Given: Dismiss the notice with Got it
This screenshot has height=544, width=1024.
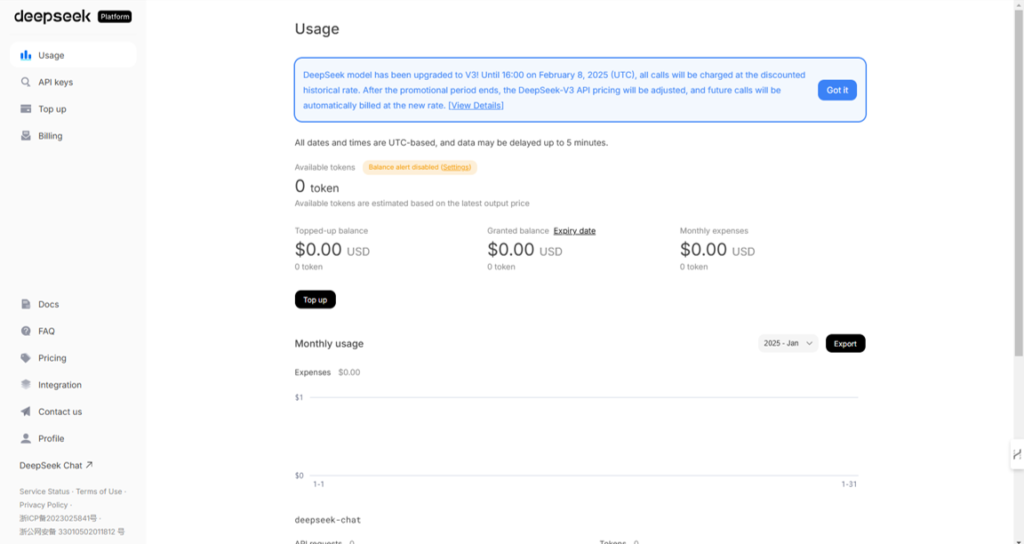Looking at the screenshot, I should pyautogui.click(x=837, y=90).
